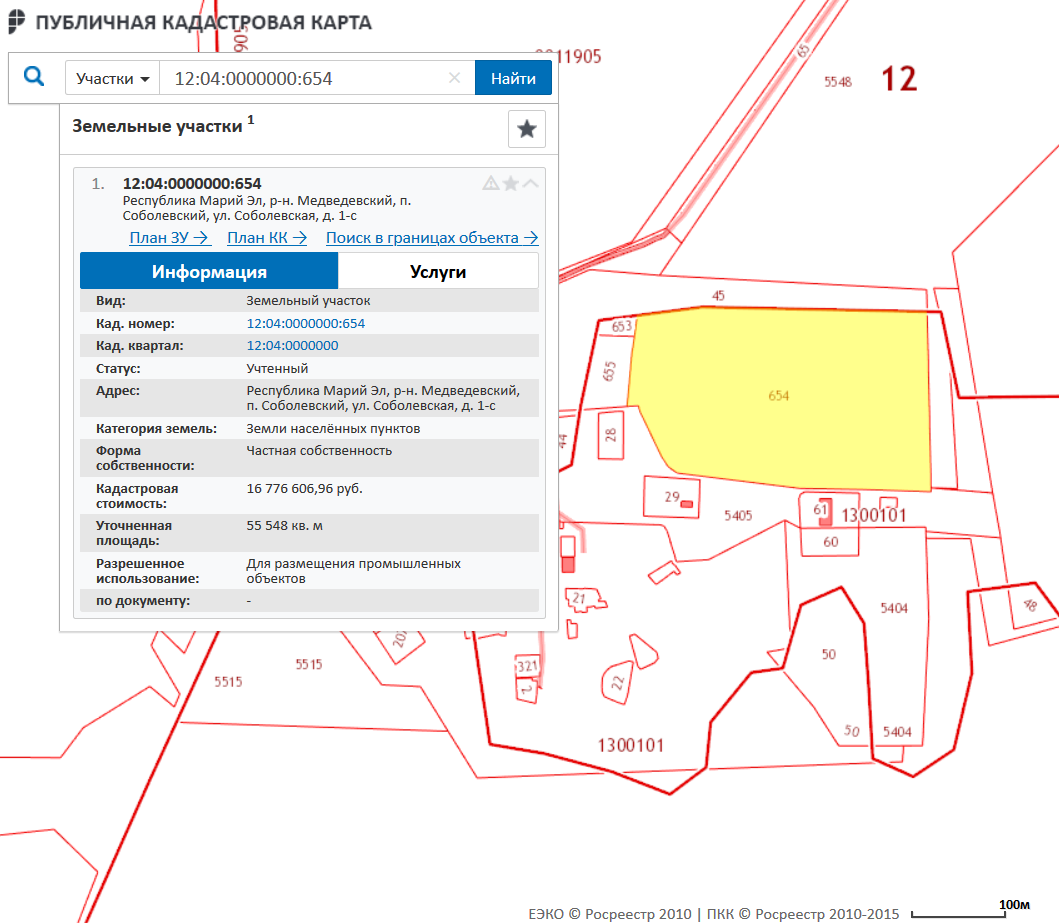Click parcel label 5405 on map
This screenshot has height=923, width=1059.
click(x=738, y=516)
